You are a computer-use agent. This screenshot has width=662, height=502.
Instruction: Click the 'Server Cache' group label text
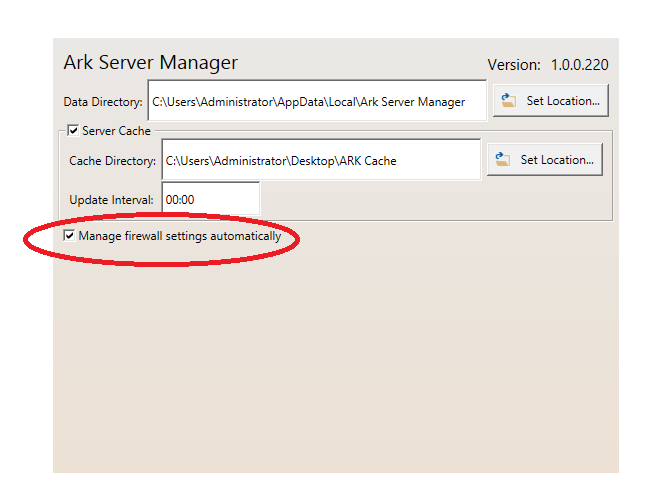pyautogui.click(x=116, y=131)
